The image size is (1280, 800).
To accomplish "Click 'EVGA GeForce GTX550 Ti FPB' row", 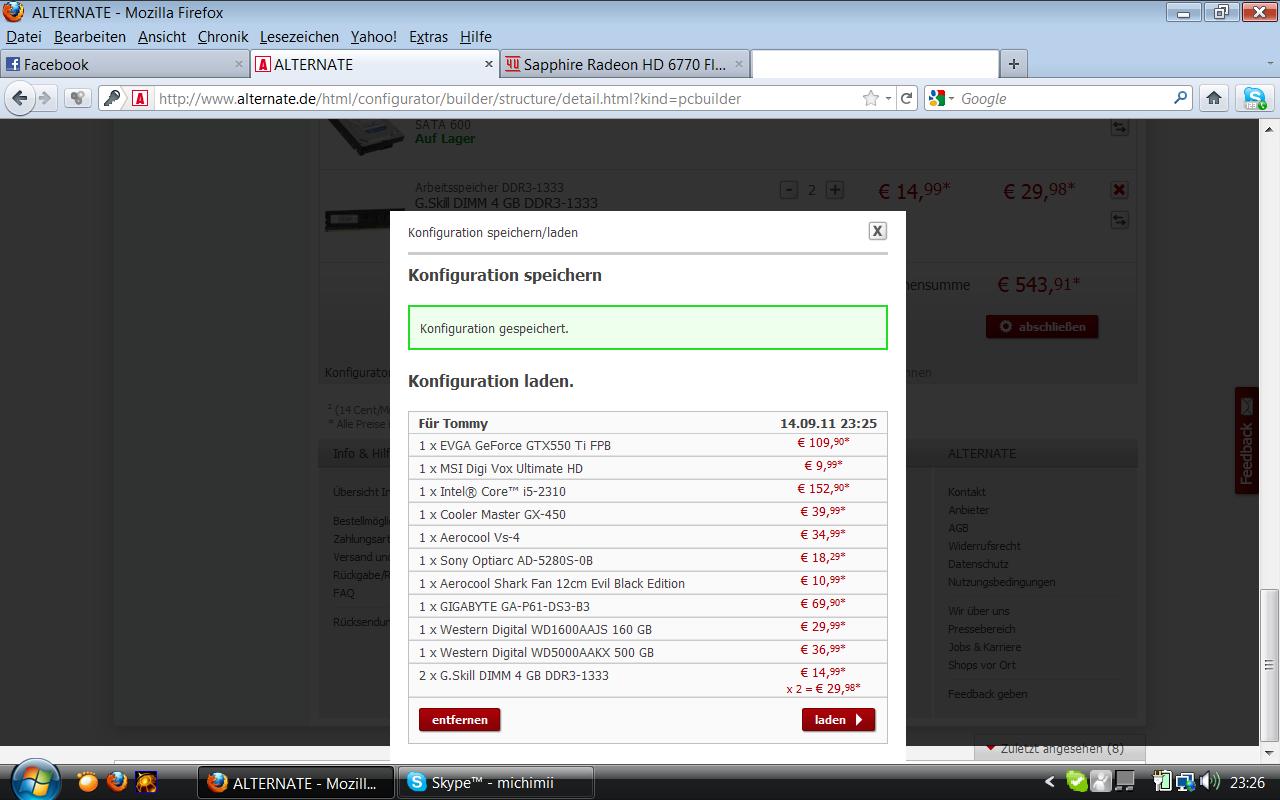I will pos(648,445).
